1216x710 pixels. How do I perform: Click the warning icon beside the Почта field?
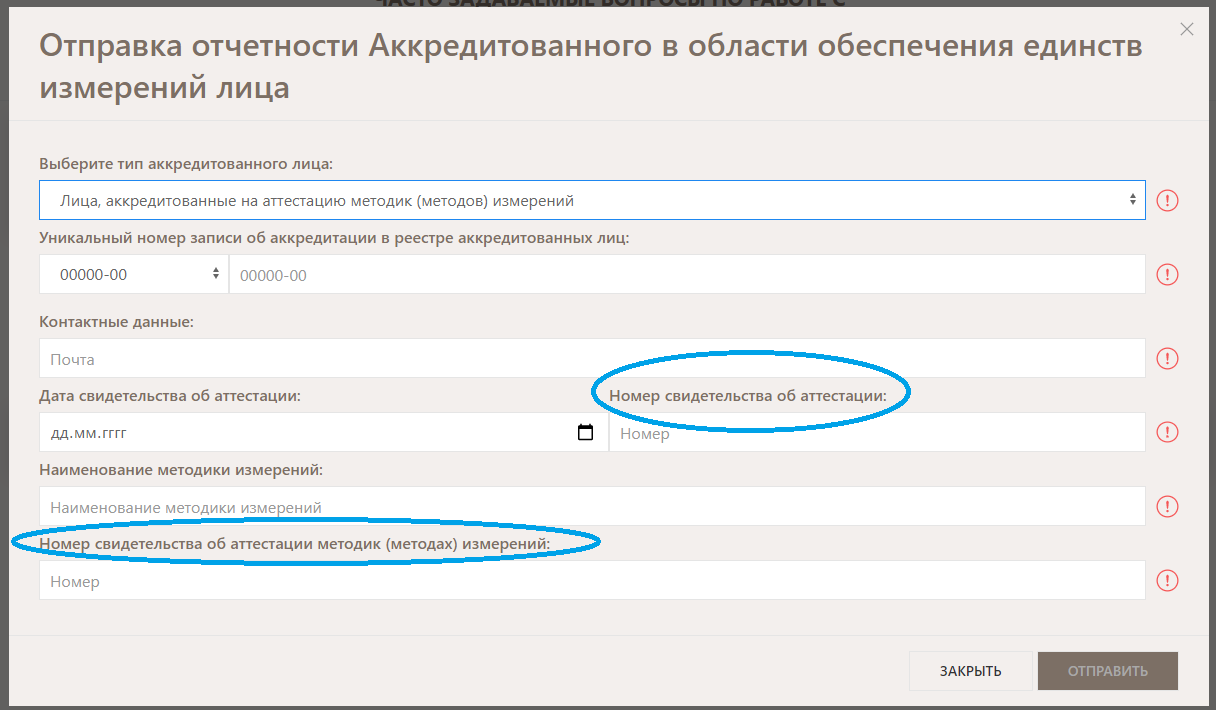point(1167,358)
